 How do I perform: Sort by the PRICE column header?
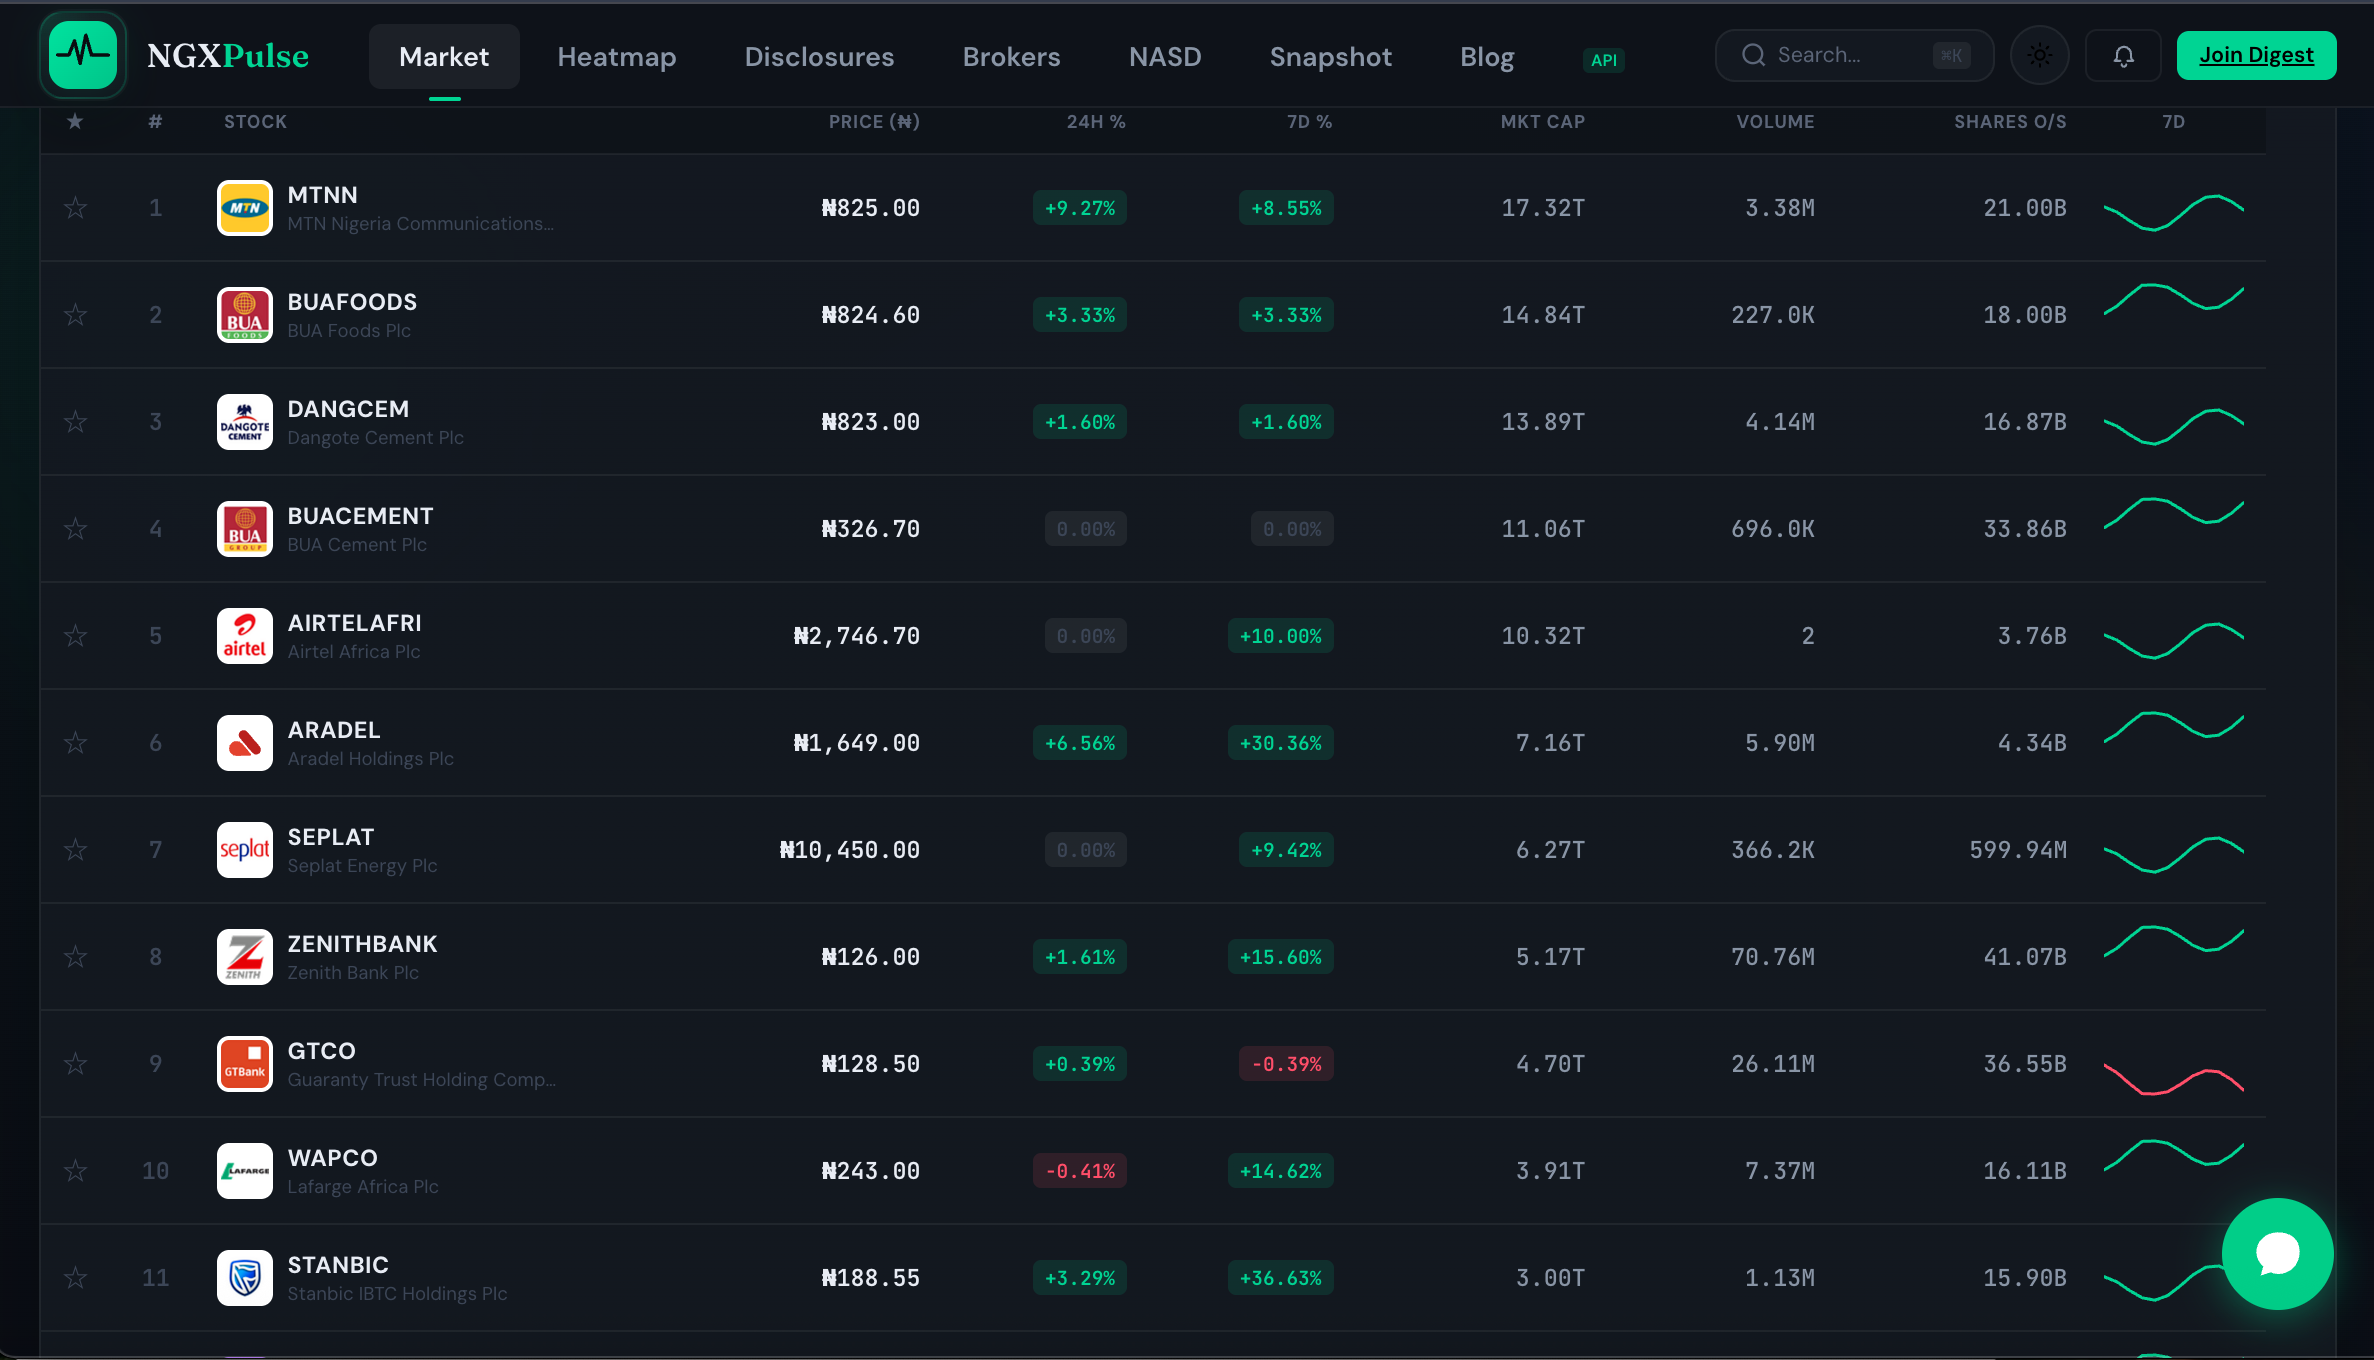pyautogui.click(x=874, y=122)
